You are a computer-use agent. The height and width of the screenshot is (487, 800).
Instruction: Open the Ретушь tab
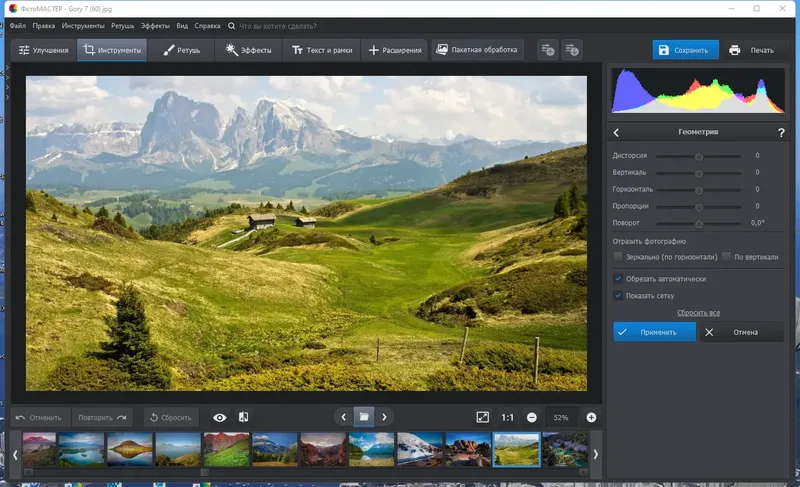182,50
